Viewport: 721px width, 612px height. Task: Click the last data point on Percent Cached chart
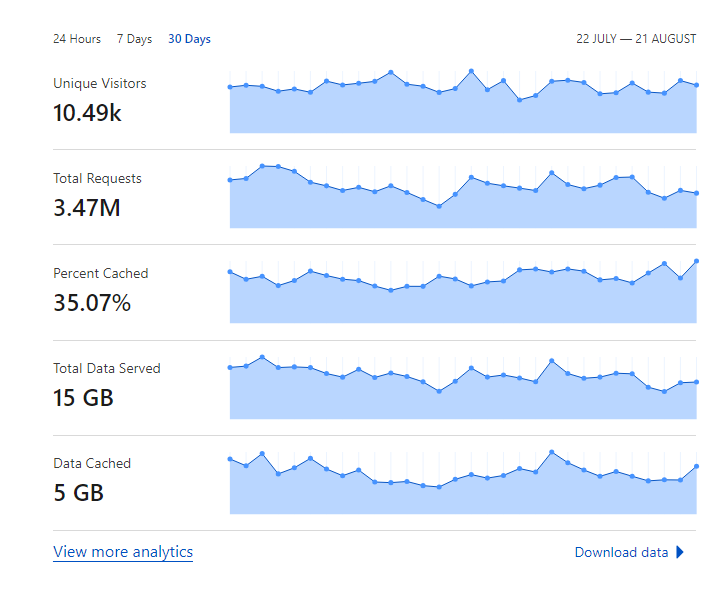point(696,261)
